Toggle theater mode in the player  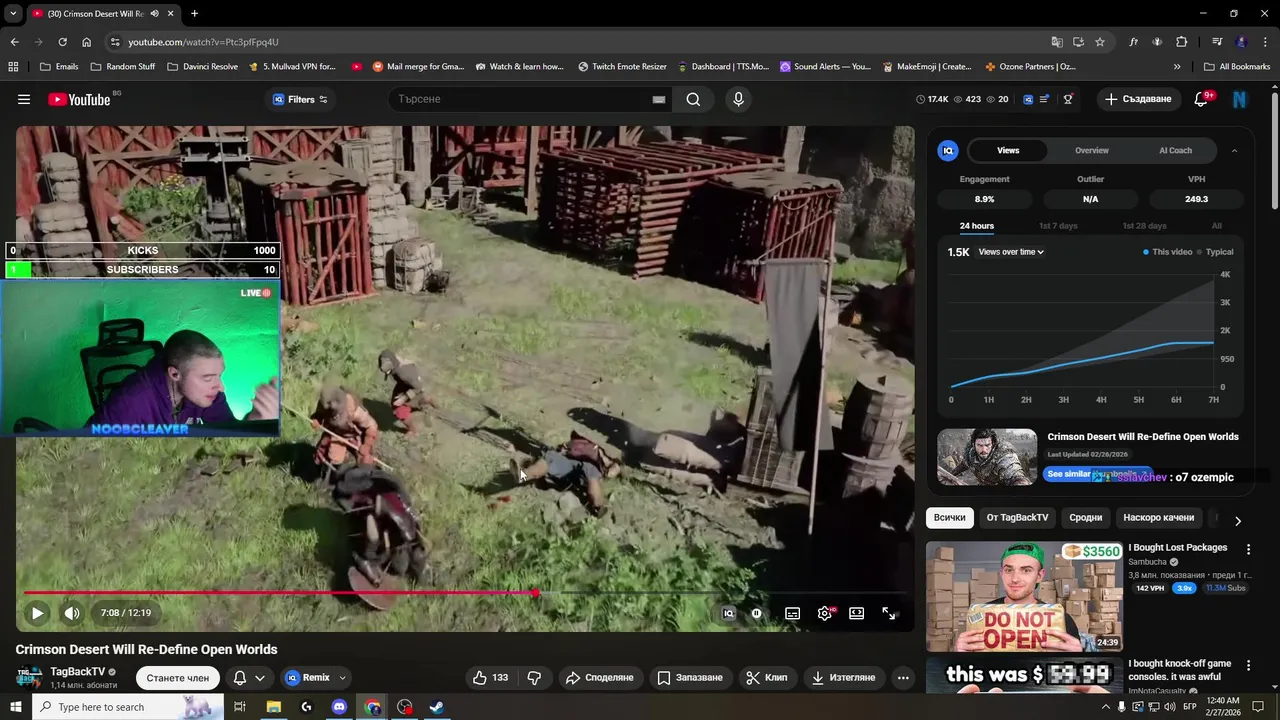(857, 614)
